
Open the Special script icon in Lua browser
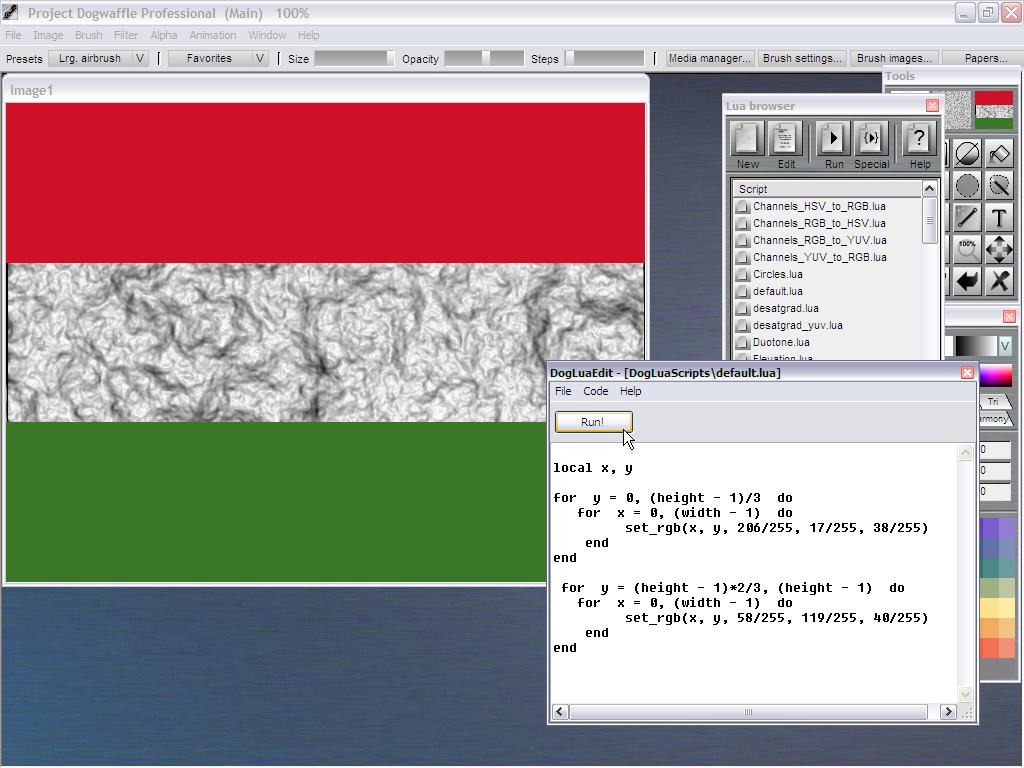coord(870,139)
